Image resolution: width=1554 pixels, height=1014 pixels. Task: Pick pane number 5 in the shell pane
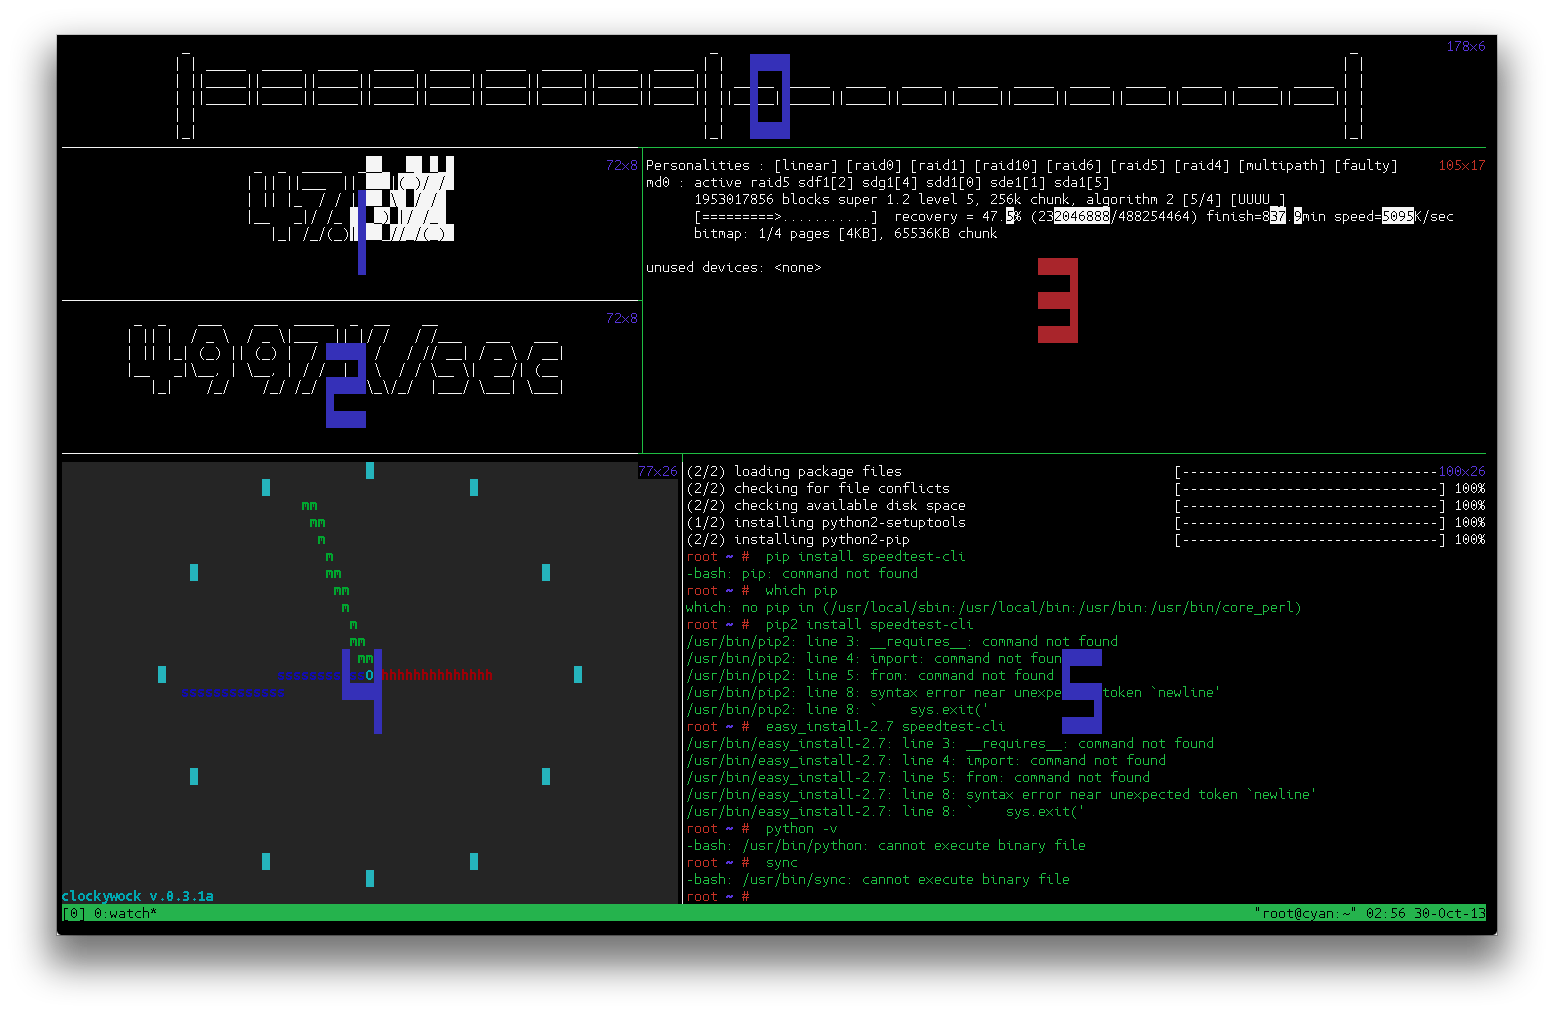tap(1082, 691)
